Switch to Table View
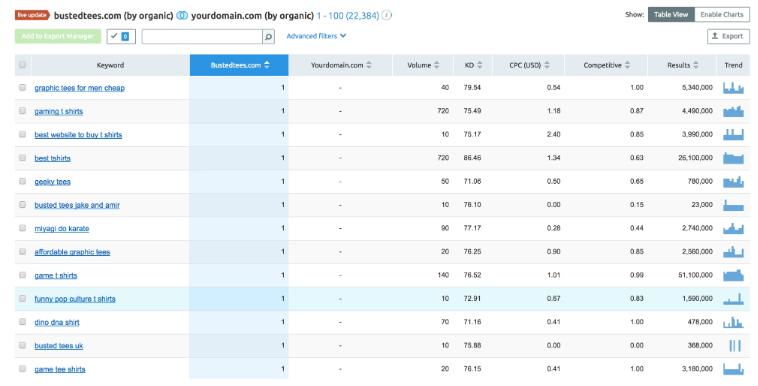The width and height of the screenshot is (758, 386). click(671, 15)
